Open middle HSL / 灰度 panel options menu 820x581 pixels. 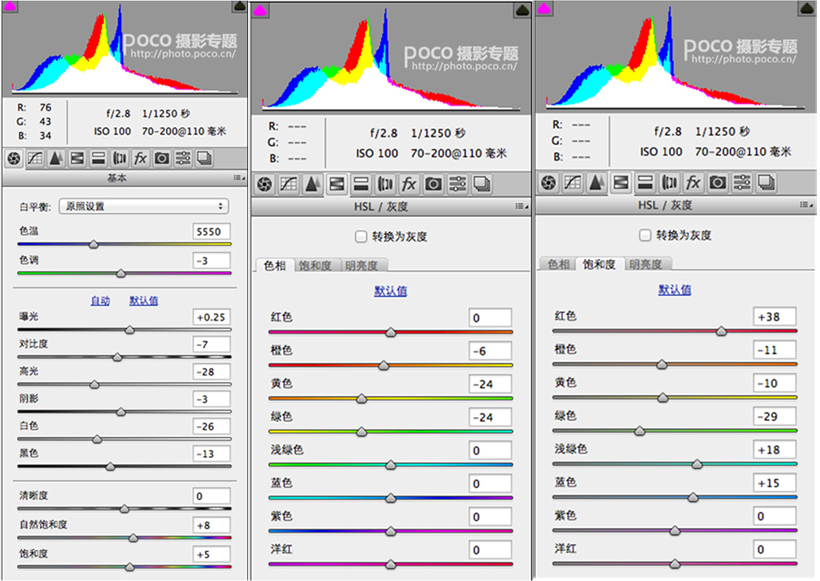(x=521, y=207)
